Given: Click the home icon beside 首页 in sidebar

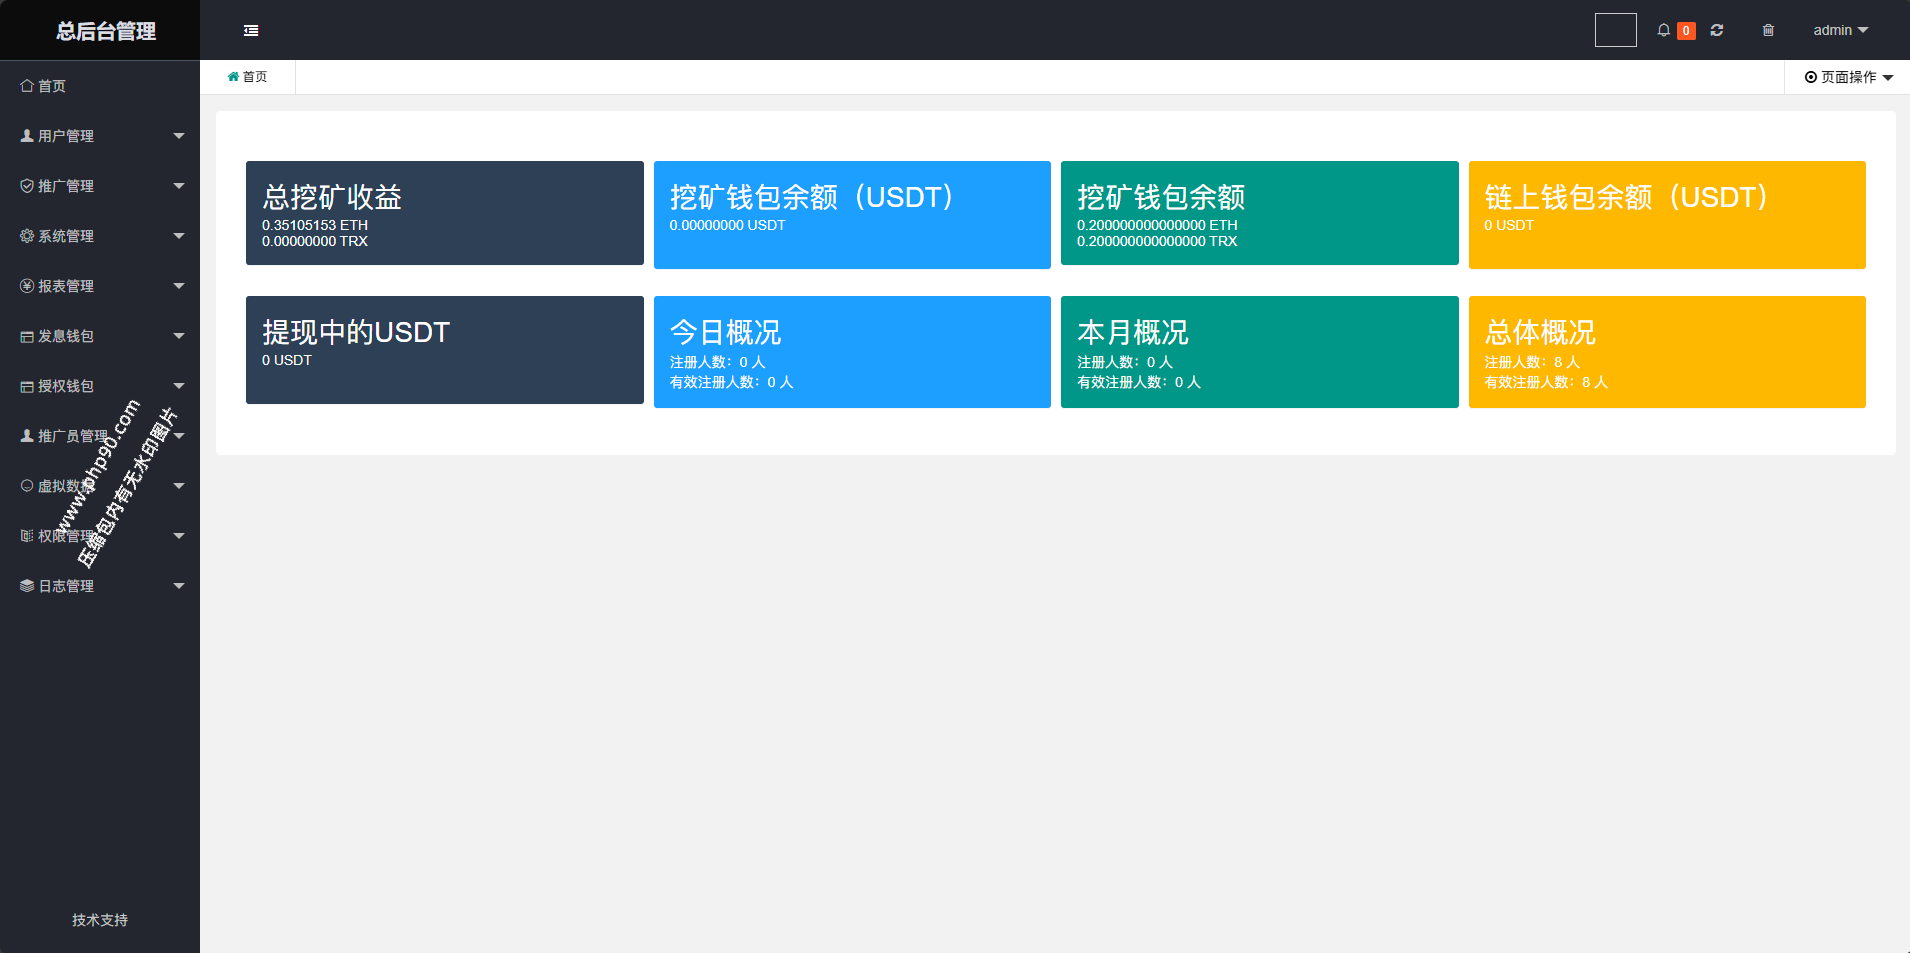Looking at the screenshot, I should tap(27, 86).
